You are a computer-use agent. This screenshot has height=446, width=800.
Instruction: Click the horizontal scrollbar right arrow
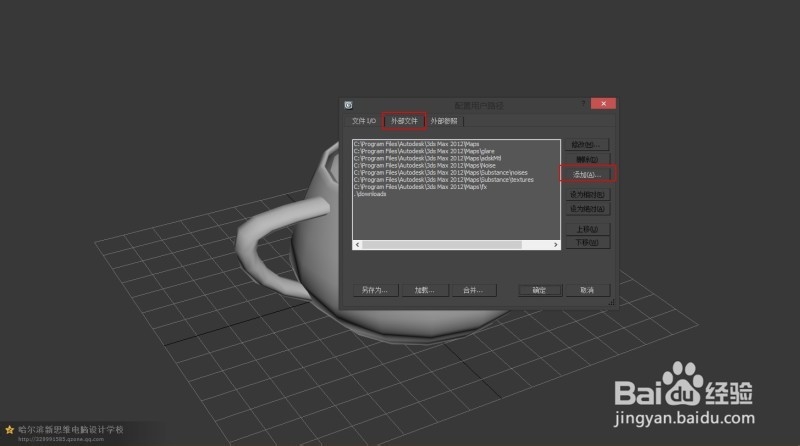pos(556,245)
